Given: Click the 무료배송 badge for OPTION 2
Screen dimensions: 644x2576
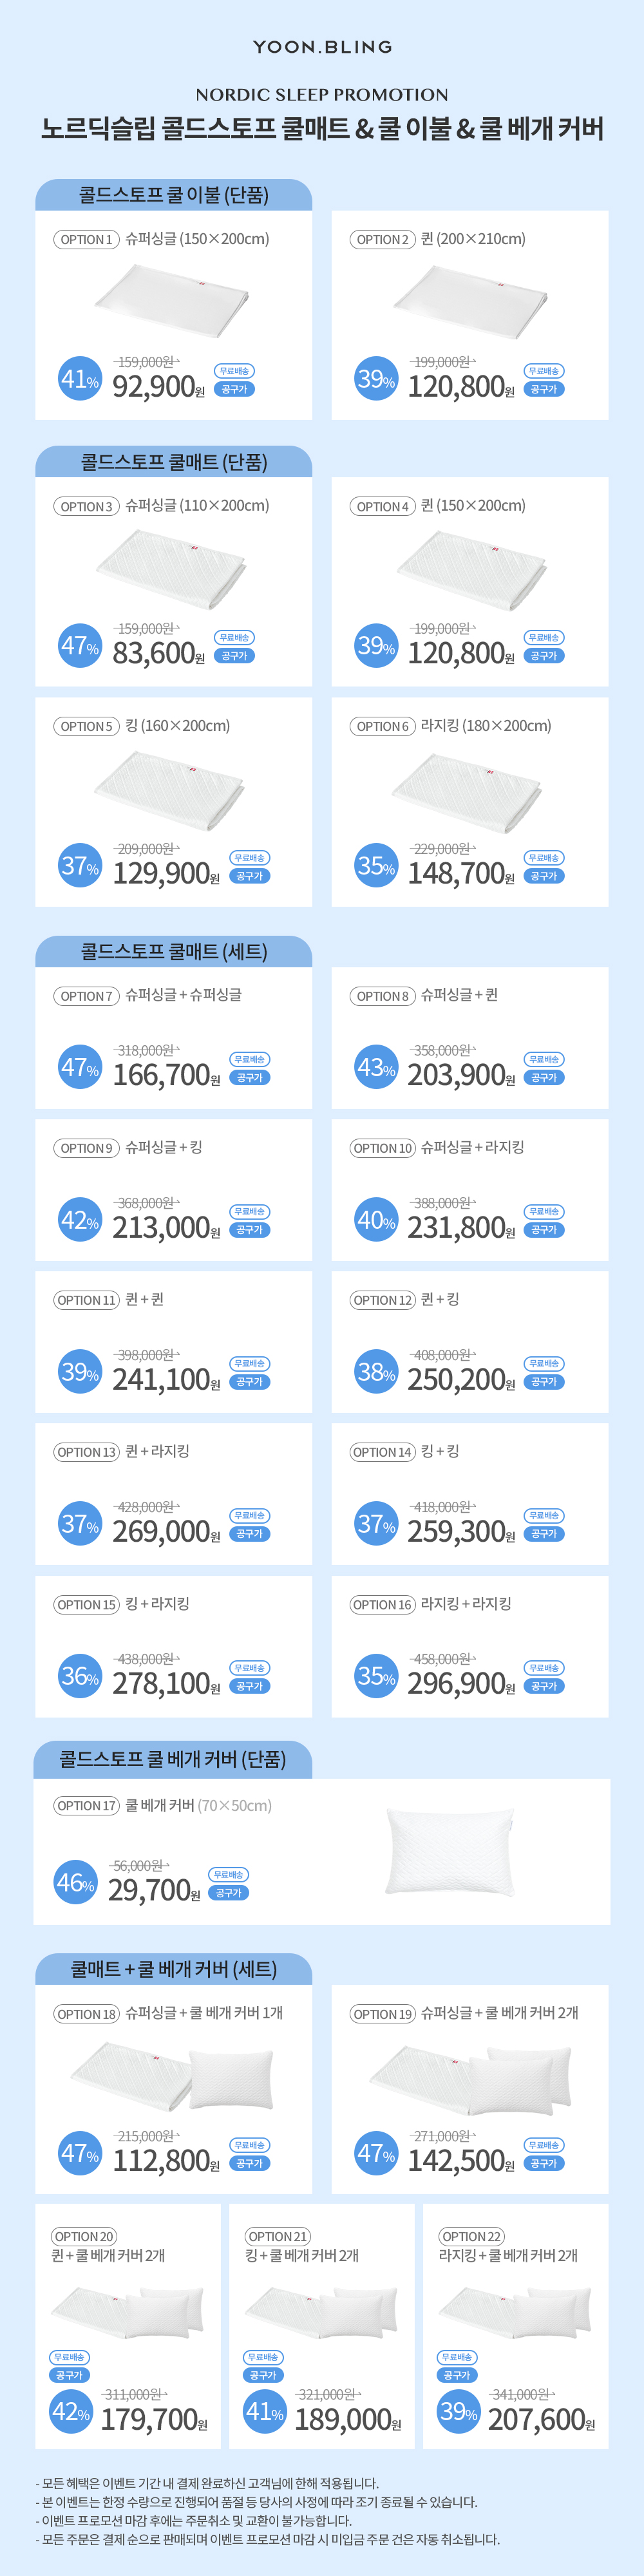Looking at the screenshot, I should click(x=544, y=371).
